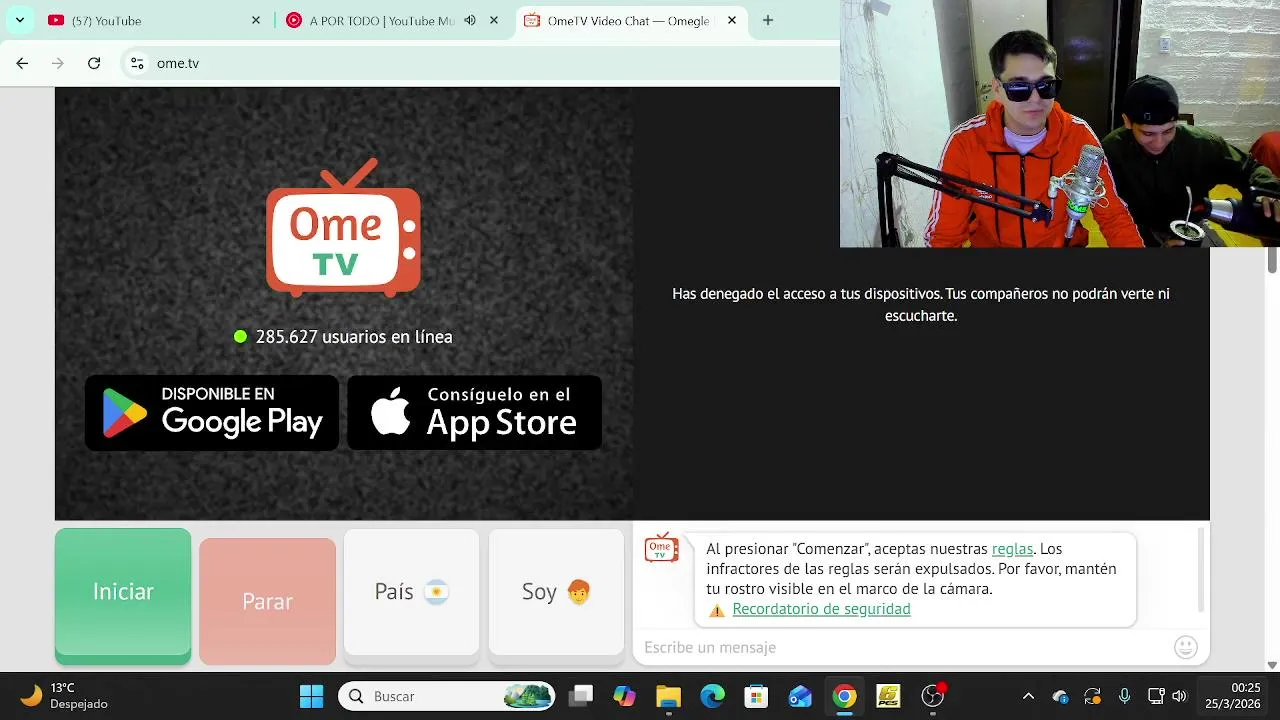Open File Explorer from the taskbar
The height and width of the screenshot is (720, 1280).
point(668,696)
